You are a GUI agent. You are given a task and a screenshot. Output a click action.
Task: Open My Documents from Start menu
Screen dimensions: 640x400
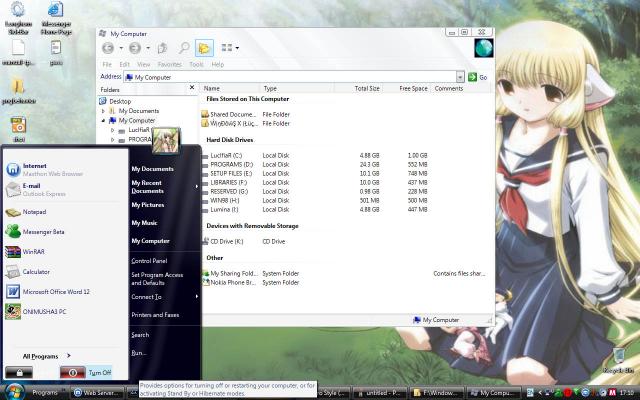152,169
